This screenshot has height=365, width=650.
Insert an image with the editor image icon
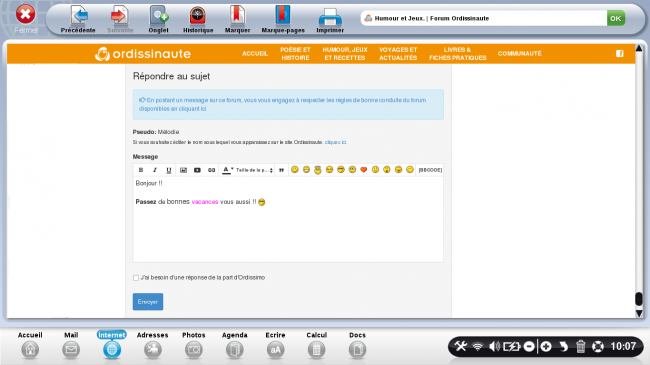coord(183,170)
